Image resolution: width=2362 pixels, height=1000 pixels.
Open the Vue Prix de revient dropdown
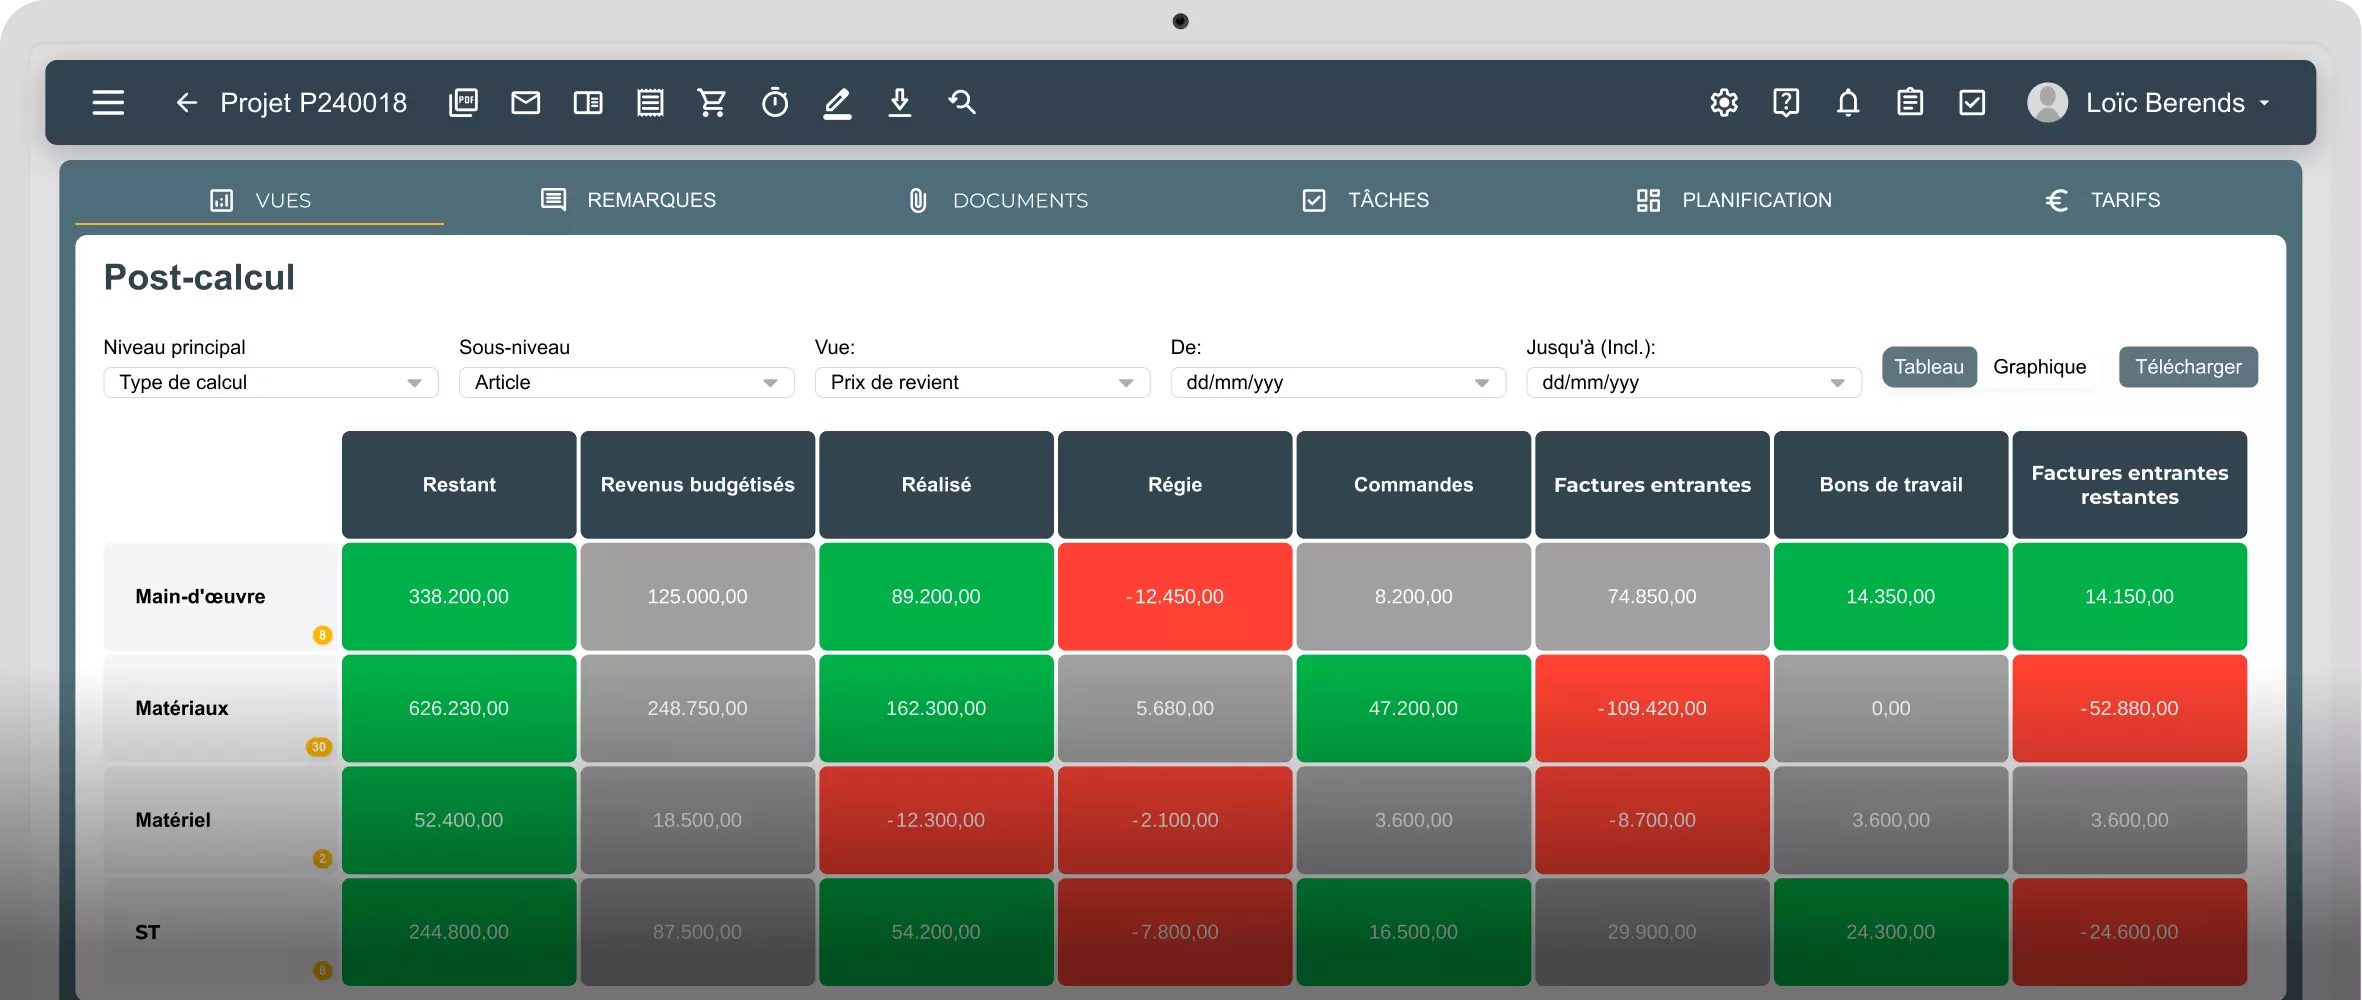[982, 383]
